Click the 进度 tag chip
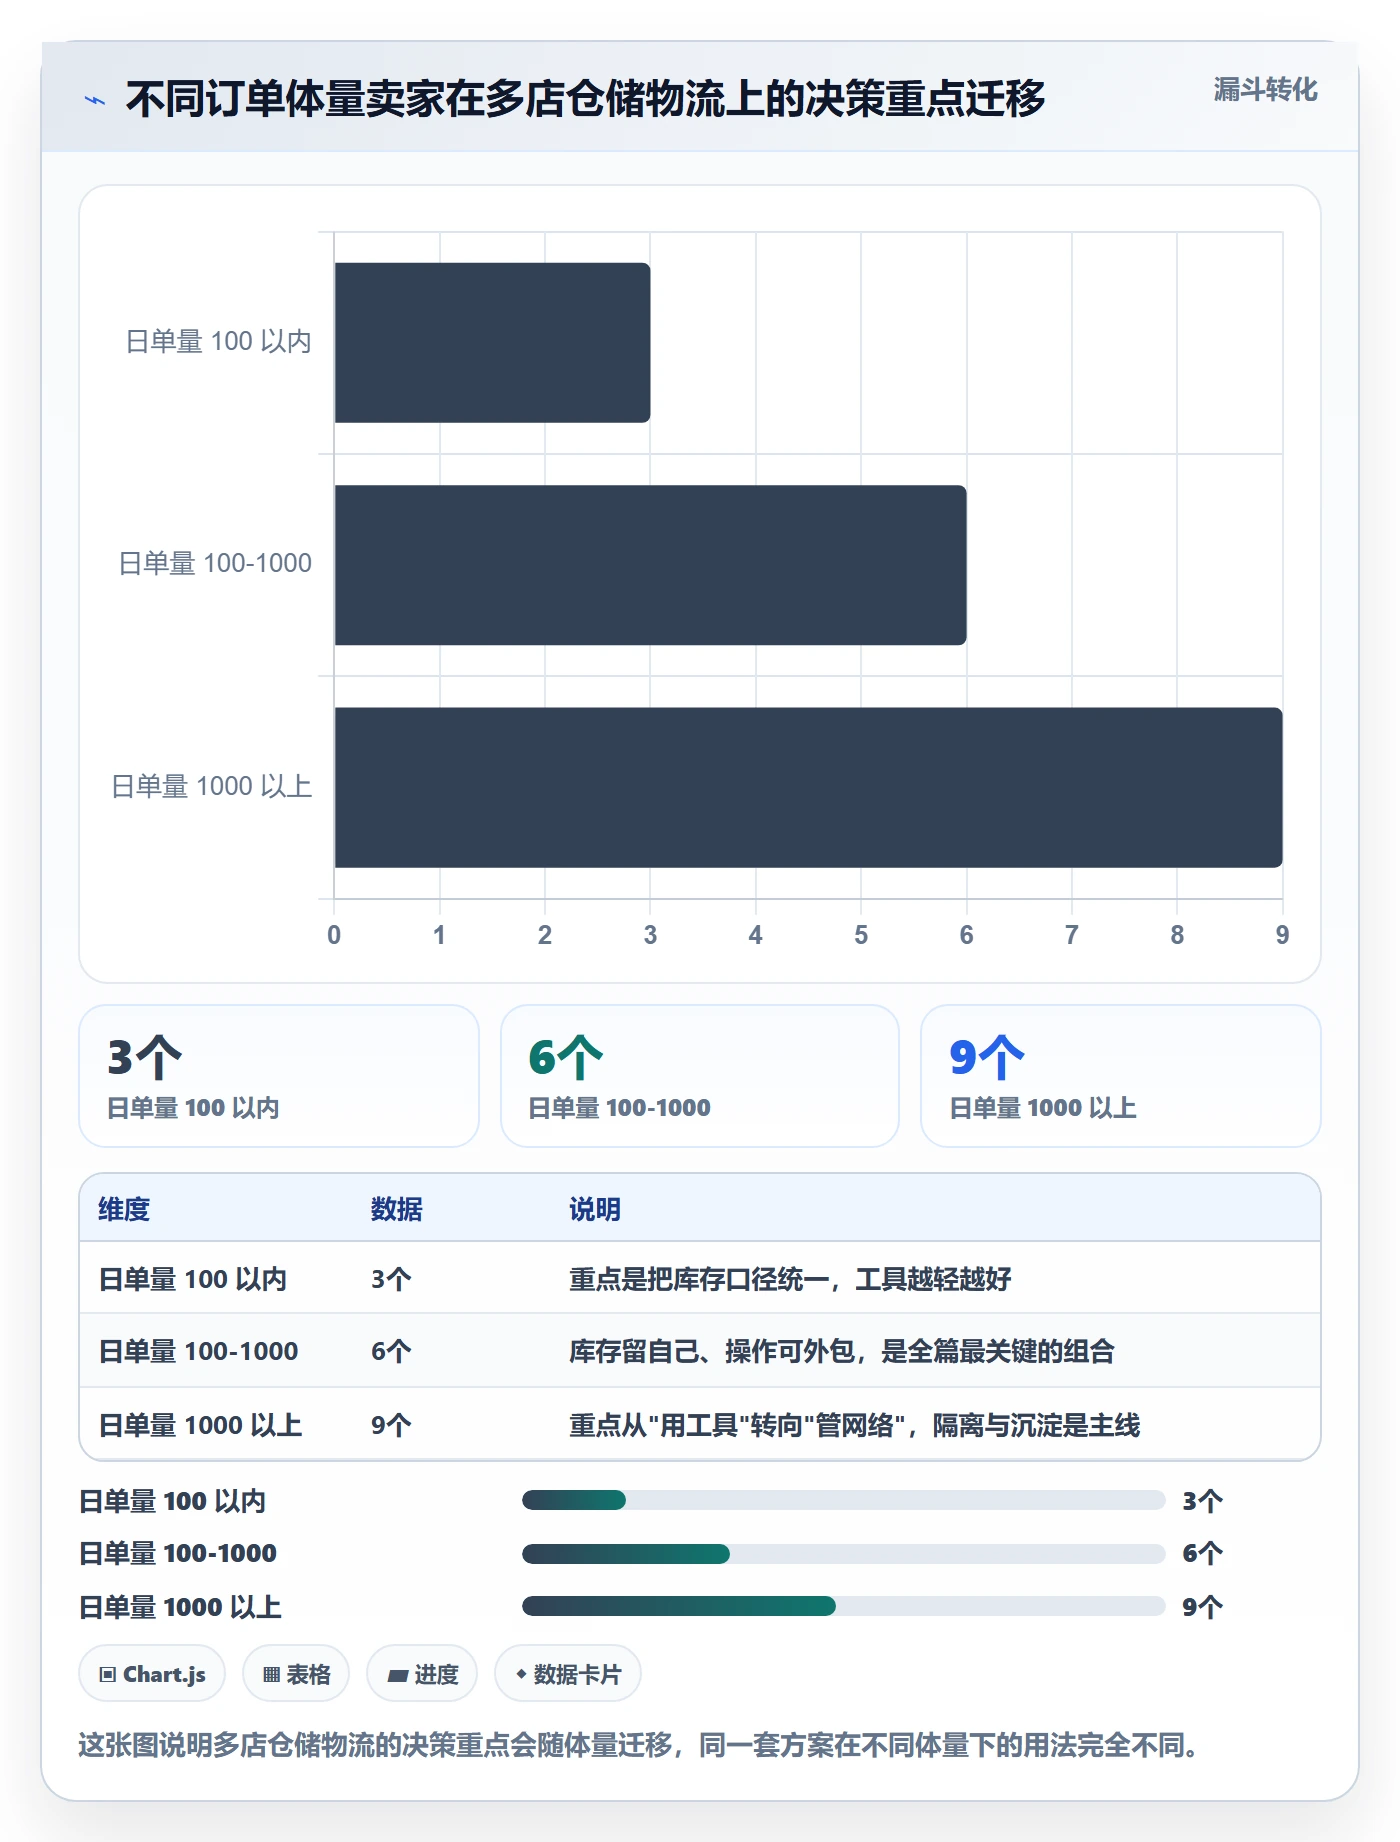The height and width of the screenshot is (1842, 1400). pyautogui.click(x=422, y=1673)
